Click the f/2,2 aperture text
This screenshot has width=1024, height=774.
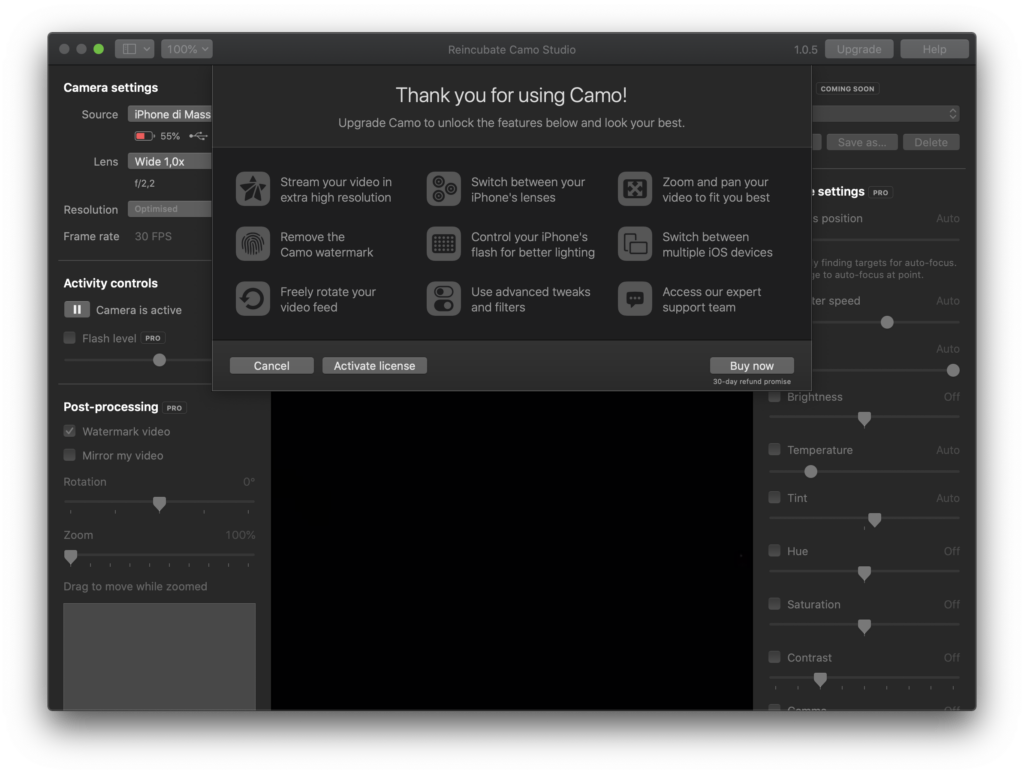[x=144, y=184]
